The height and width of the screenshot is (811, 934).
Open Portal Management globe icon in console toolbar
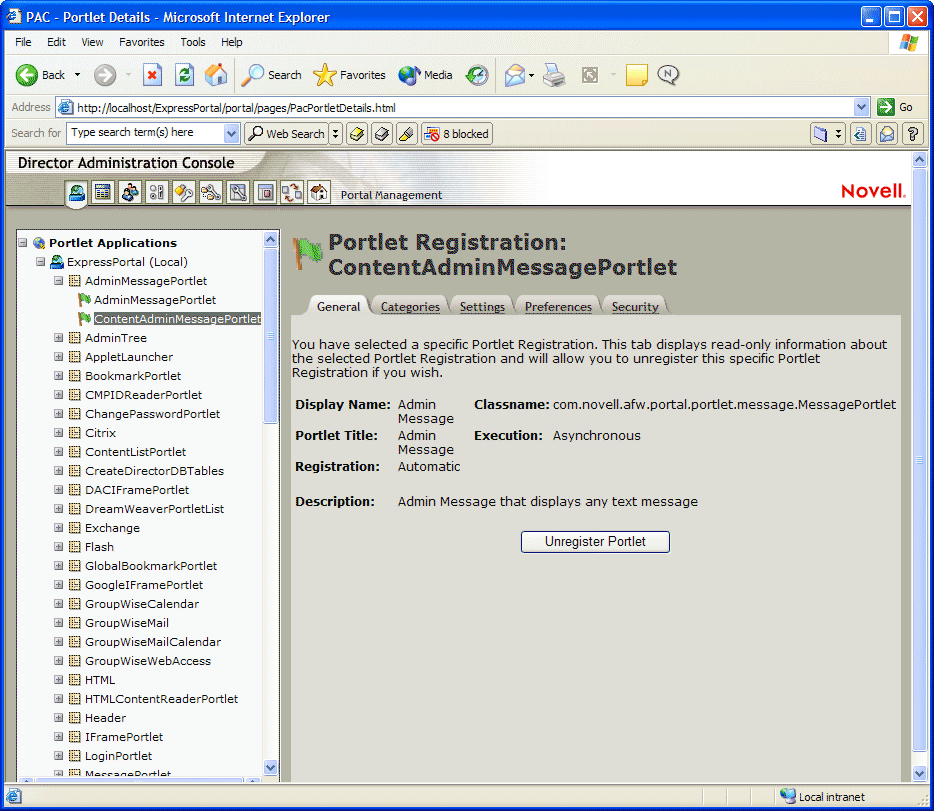(76, 193)
